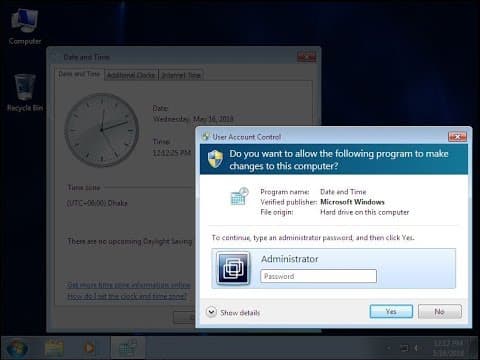480x360 pixels.
Task: Open 'Get more time zone information online' link
Action: pyautogui.click(x=129, y=285)
